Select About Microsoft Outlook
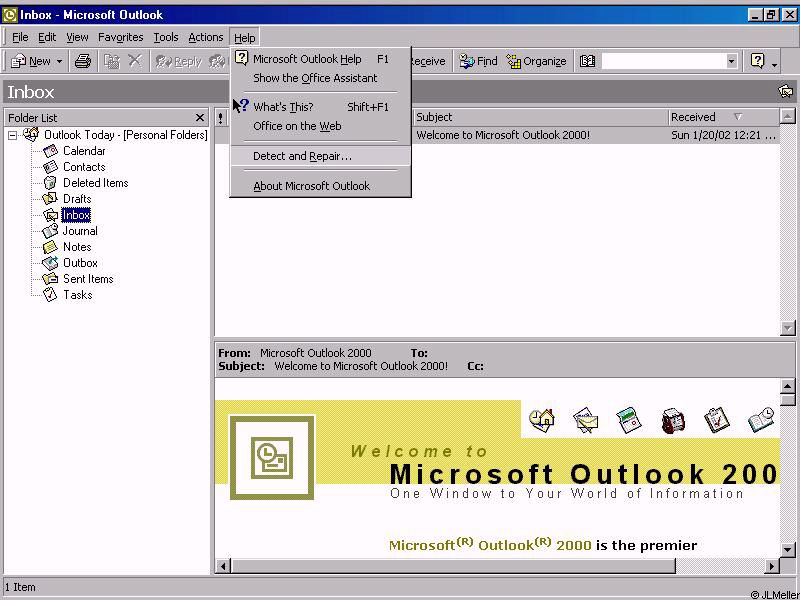Image resolution: width=800 pixels, height=600 pixels. 320,186
